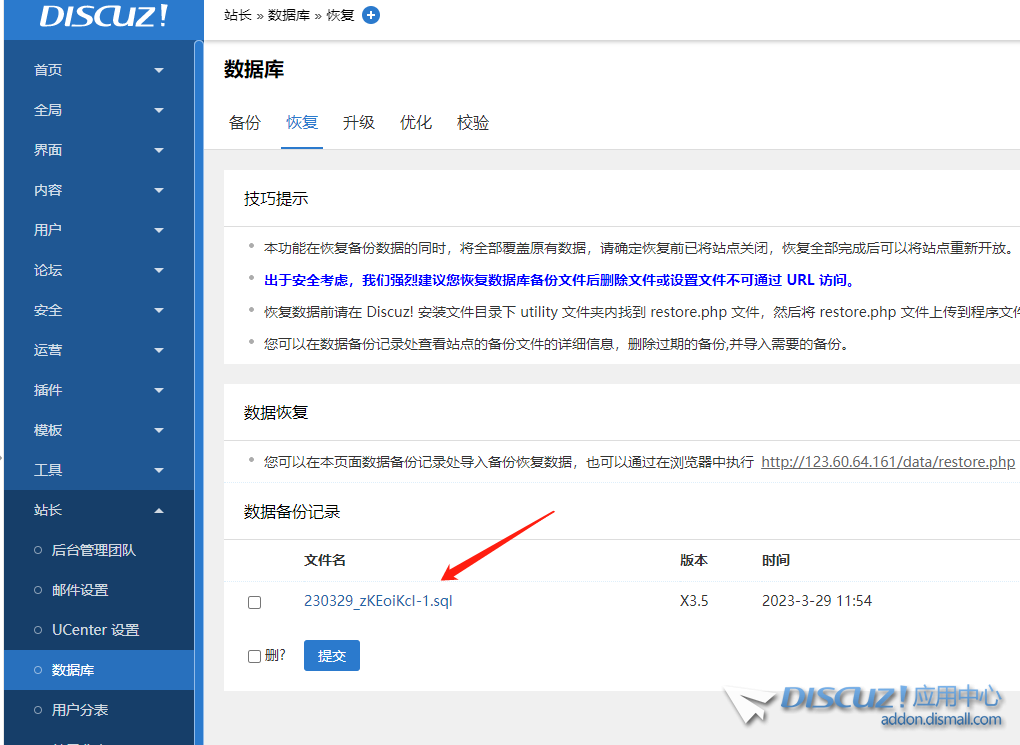Select the 后台管理团队 bullet item

click(93, 550)
